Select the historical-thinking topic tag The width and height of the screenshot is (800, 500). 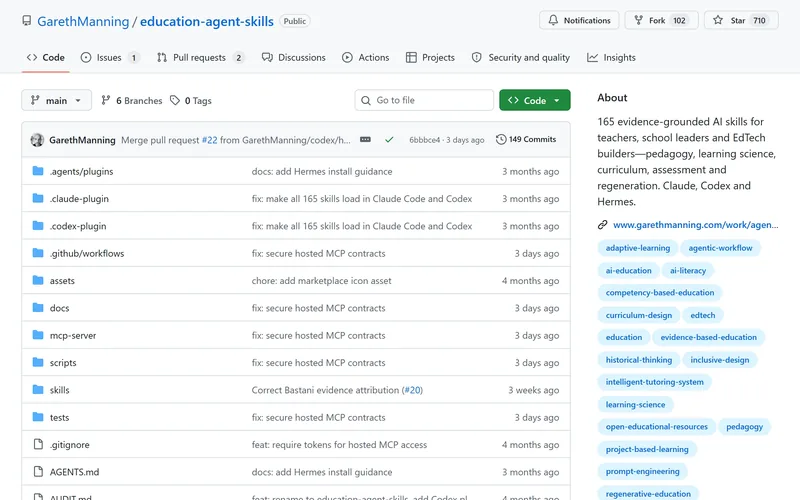[x=639, y=360]
